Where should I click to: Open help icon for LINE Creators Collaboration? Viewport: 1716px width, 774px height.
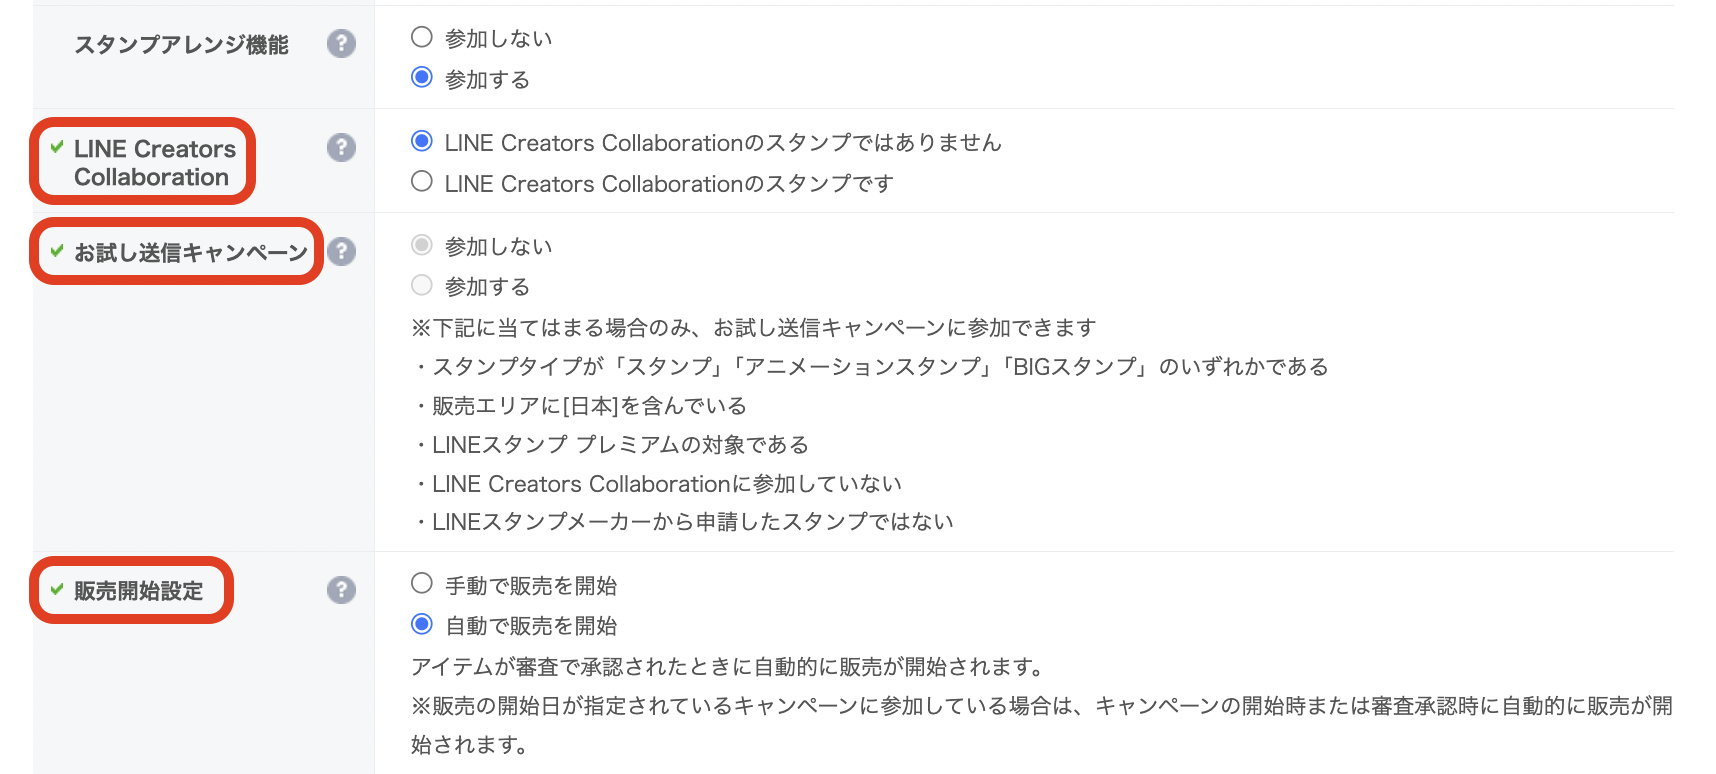[x=341, y=148]
